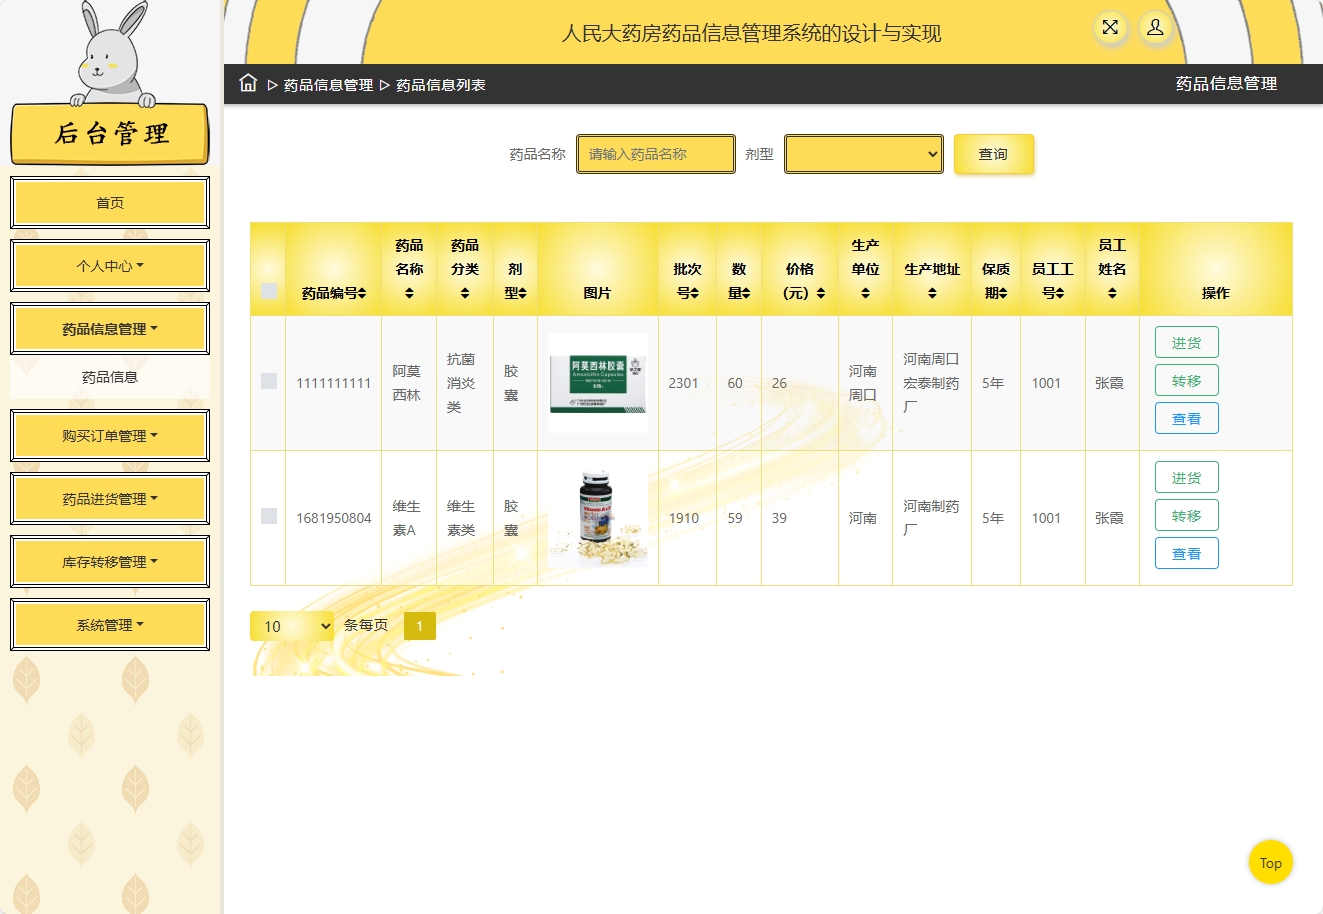Expand the 库存转移管理 sidebar menu
The width and height of the screenshot is (1323, 914).
point(110,562)
